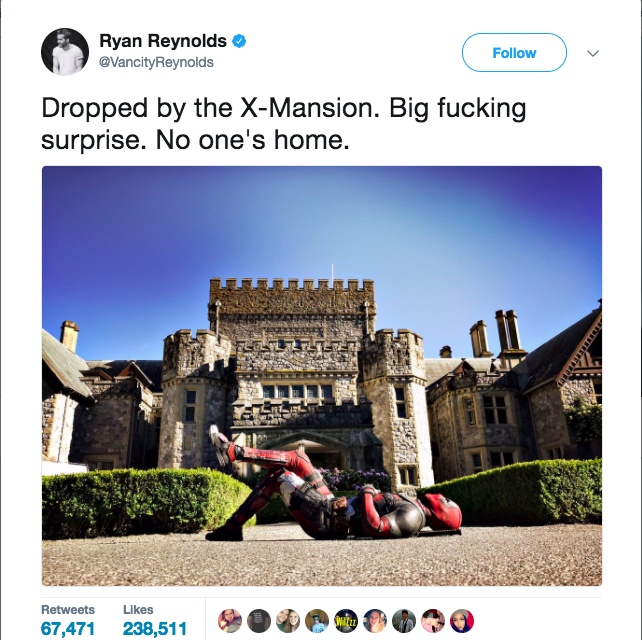
Task: Open the Deadpool mansion photo
Action: point(322,376)
